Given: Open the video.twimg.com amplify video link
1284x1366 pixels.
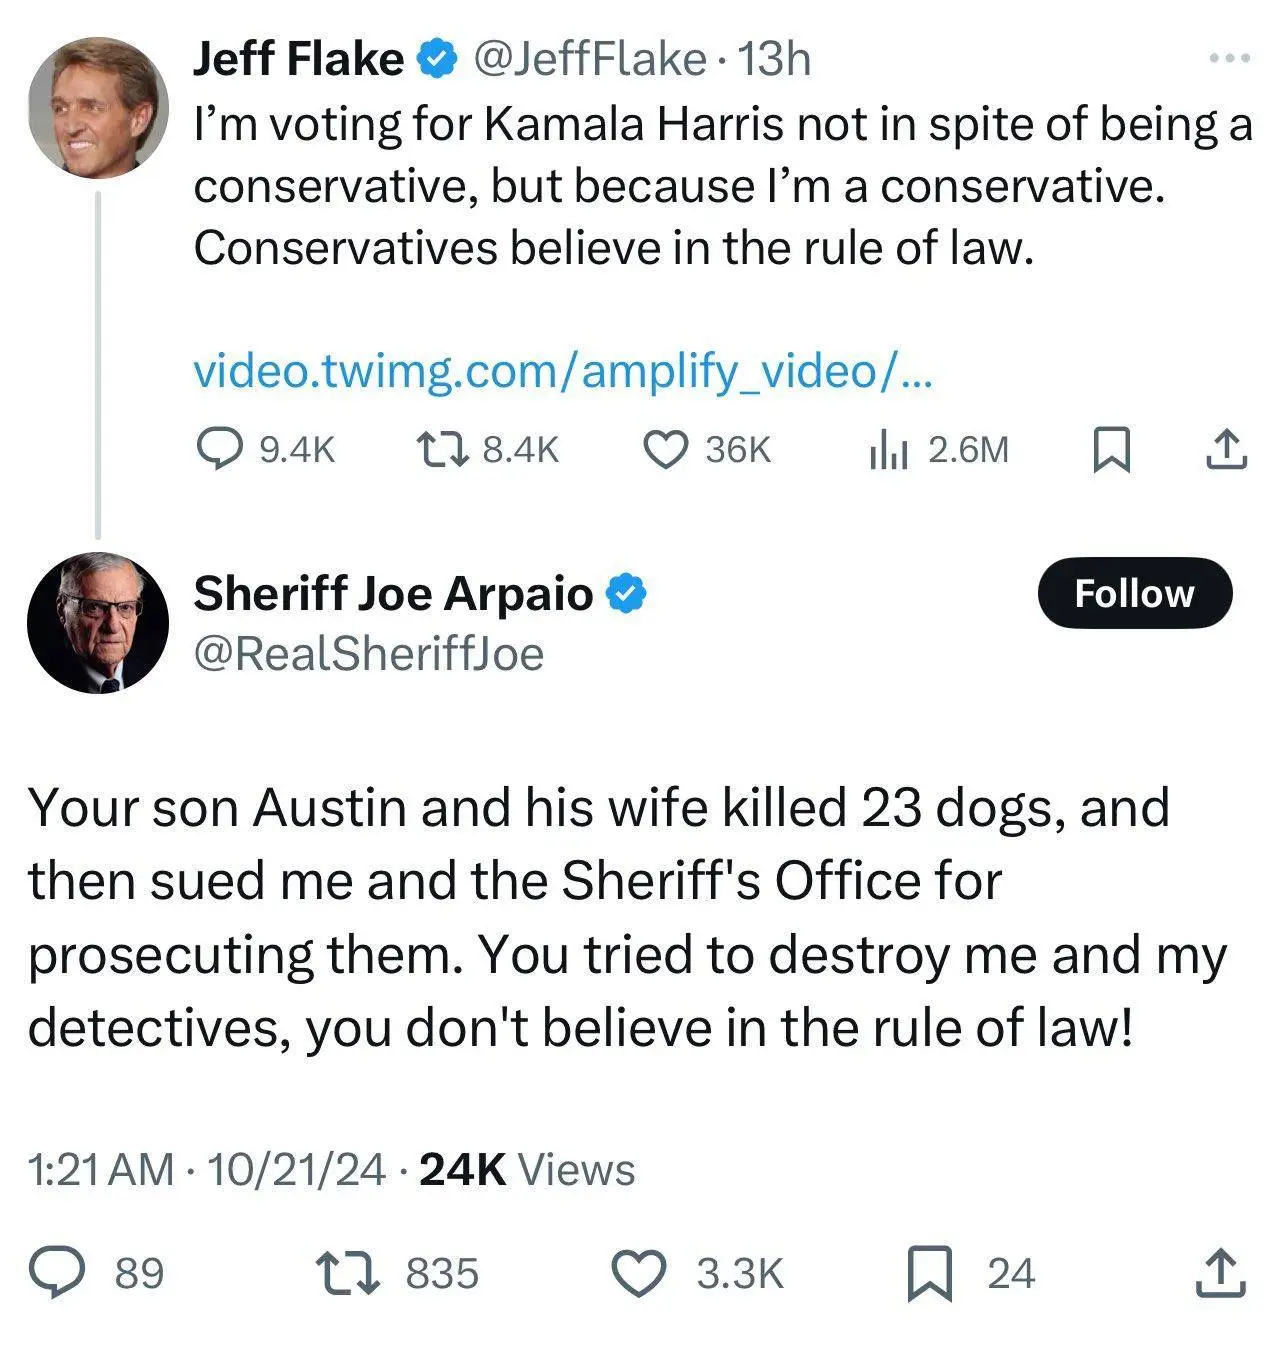Looking at the screenshot, I should 563,371.
